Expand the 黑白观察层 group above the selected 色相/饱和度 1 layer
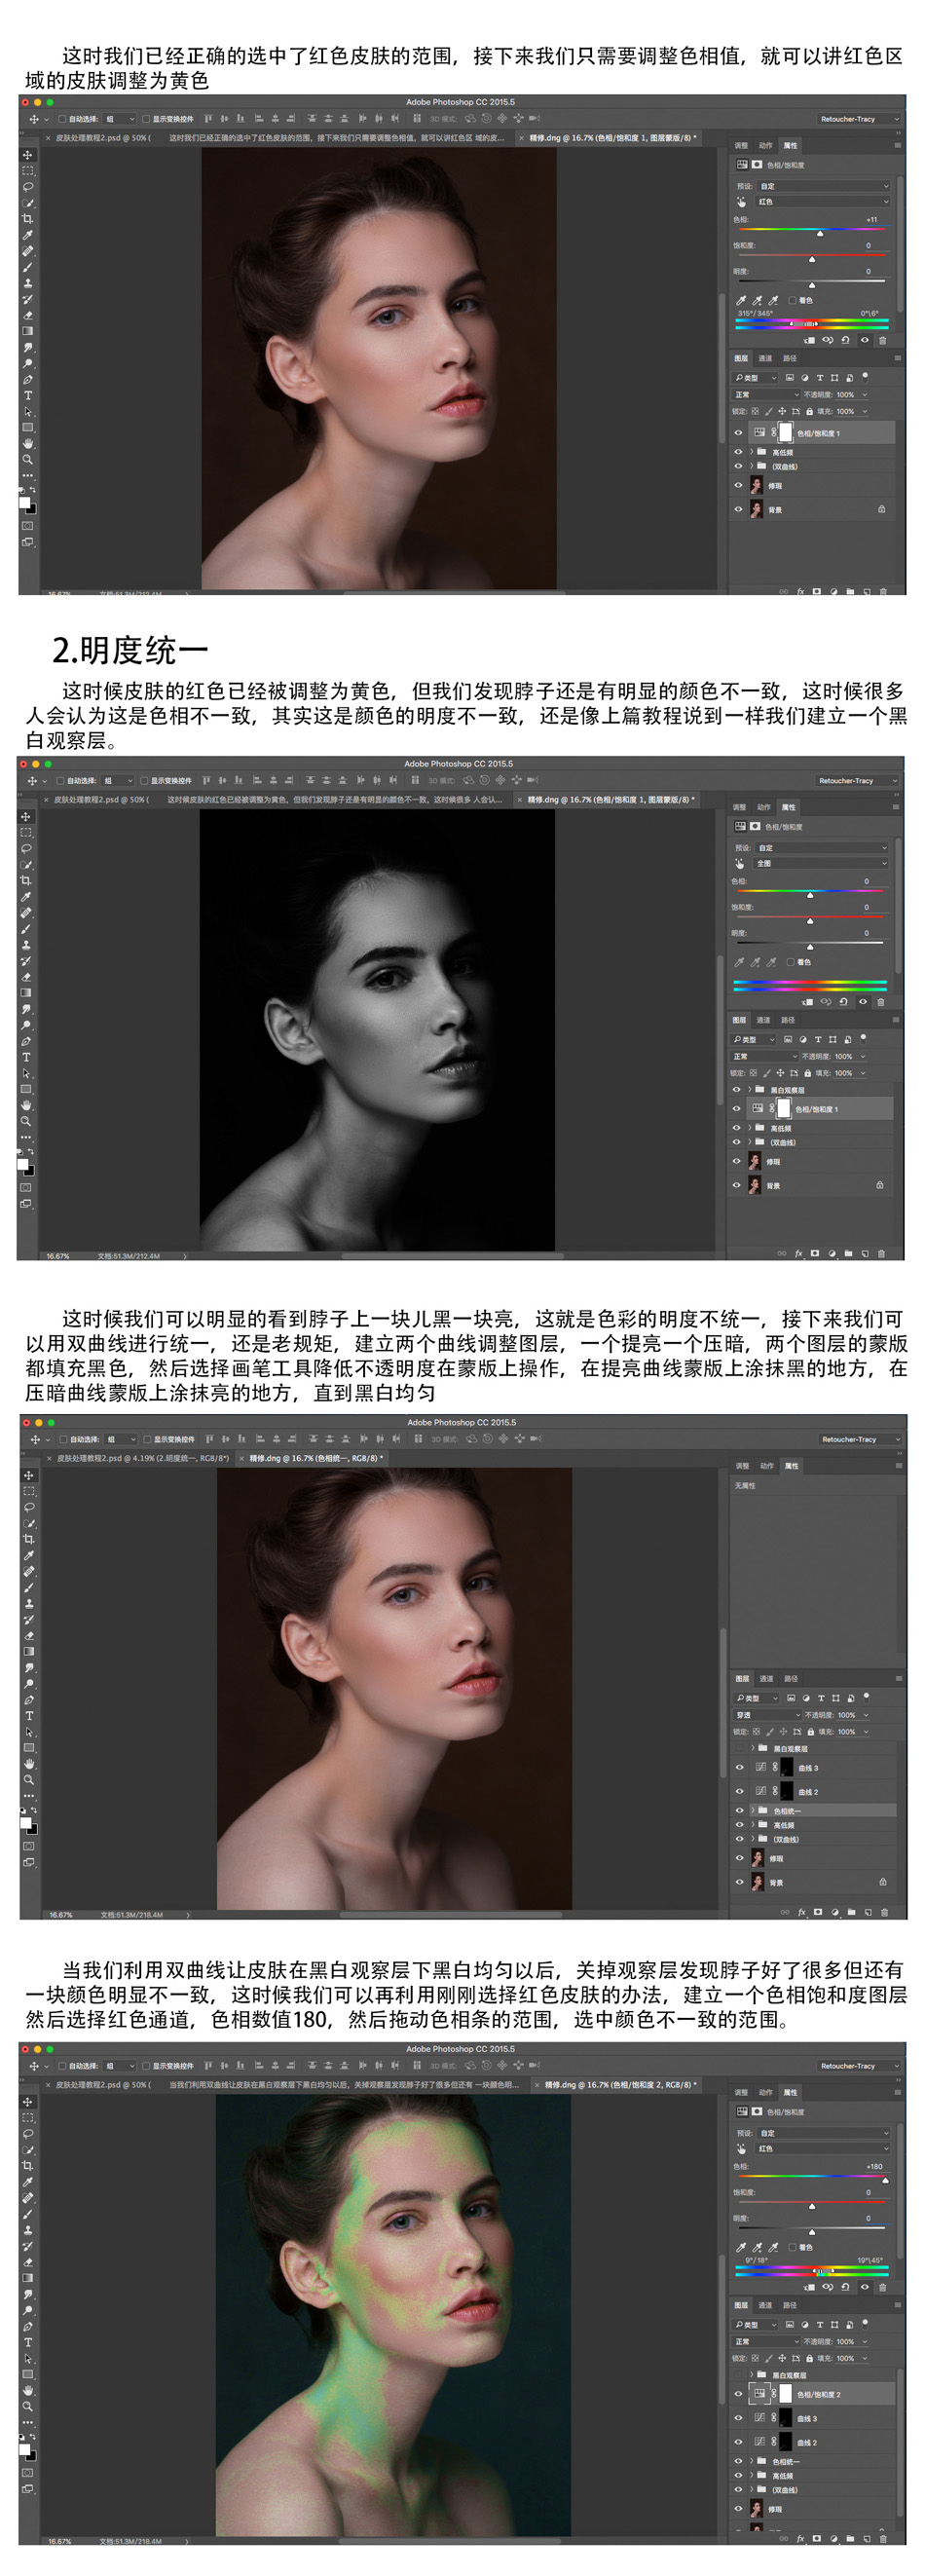Viewport: 925px width, 2576px height. coord(749,1090)
